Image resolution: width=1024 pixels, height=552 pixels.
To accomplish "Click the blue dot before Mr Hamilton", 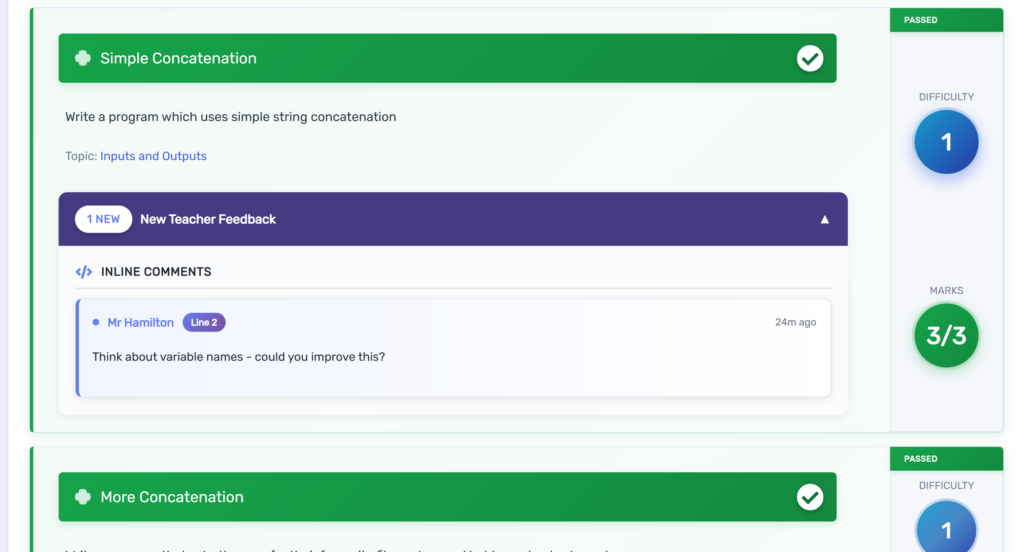I will (96, 322).
